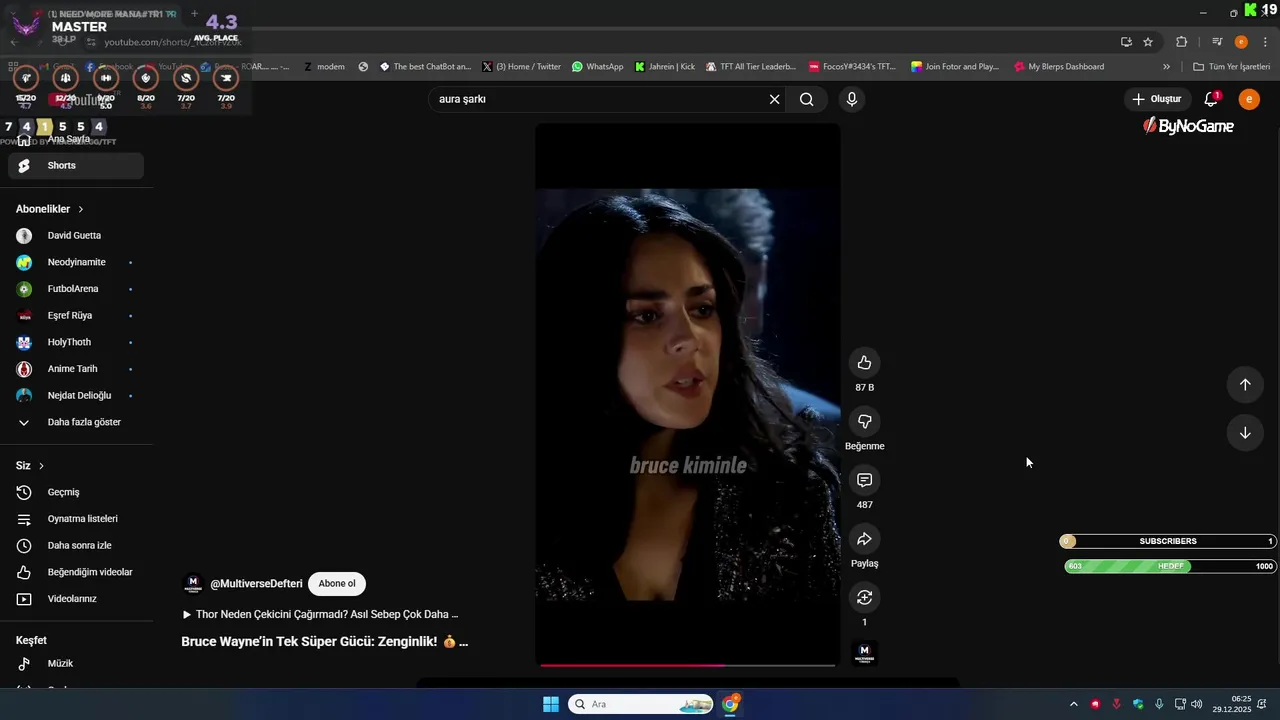This screenshot has height=720, width=1280.
Task: Open the TFT All Tier Leaderboard bookmark
Action: [751, 67]
